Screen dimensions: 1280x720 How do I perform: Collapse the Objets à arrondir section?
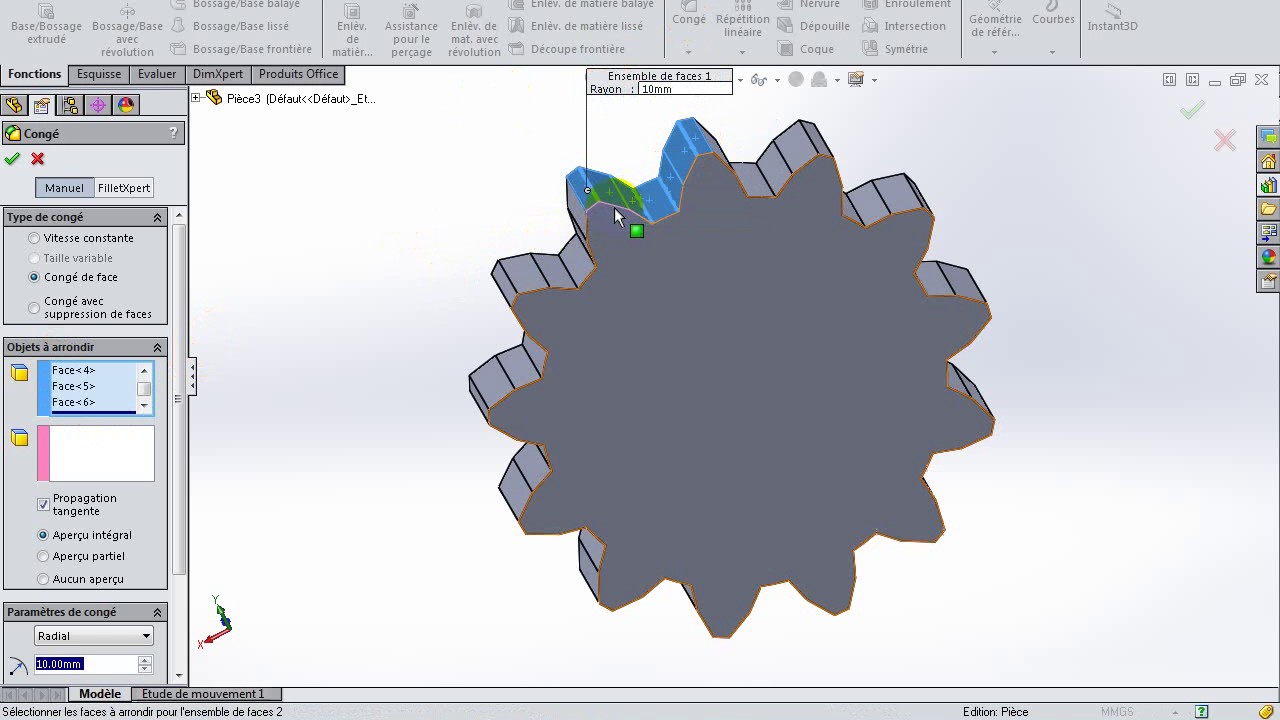tap(157, 347)
